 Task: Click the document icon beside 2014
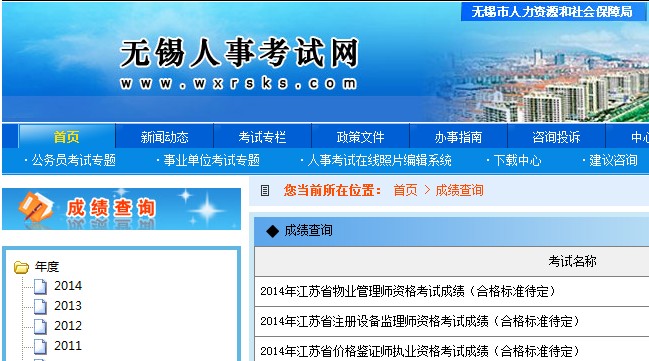pyautogui.click(x=40, y=286)
